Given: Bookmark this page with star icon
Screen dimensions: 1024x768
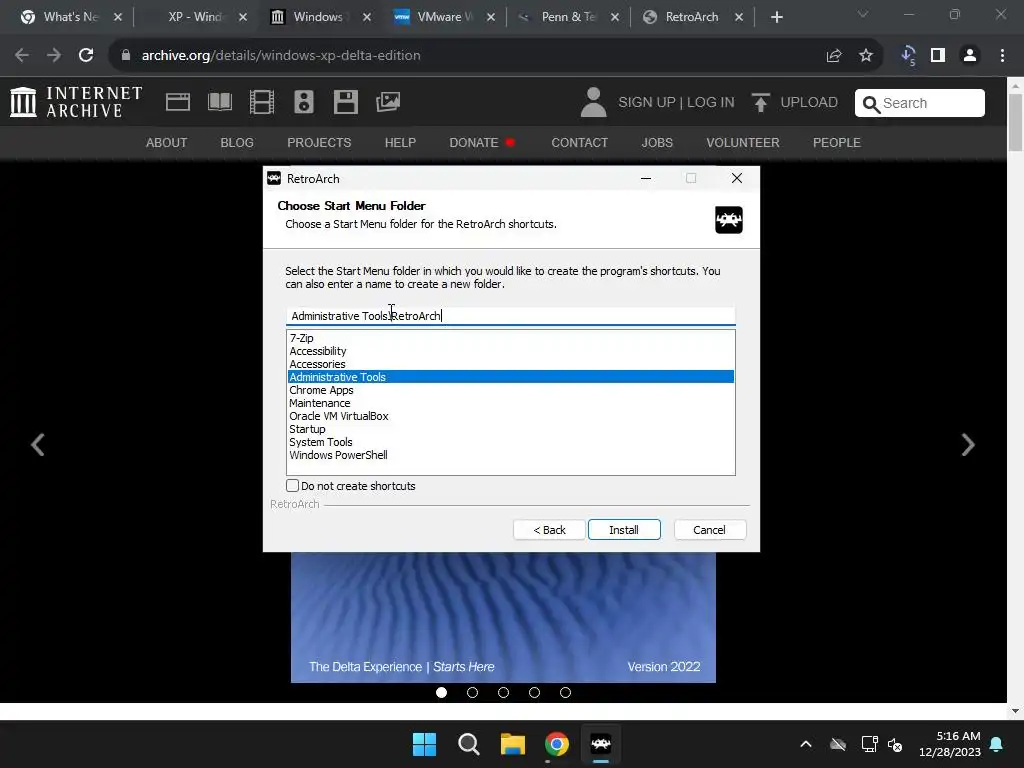Looking at the screenshot, I should coord(866,56).
